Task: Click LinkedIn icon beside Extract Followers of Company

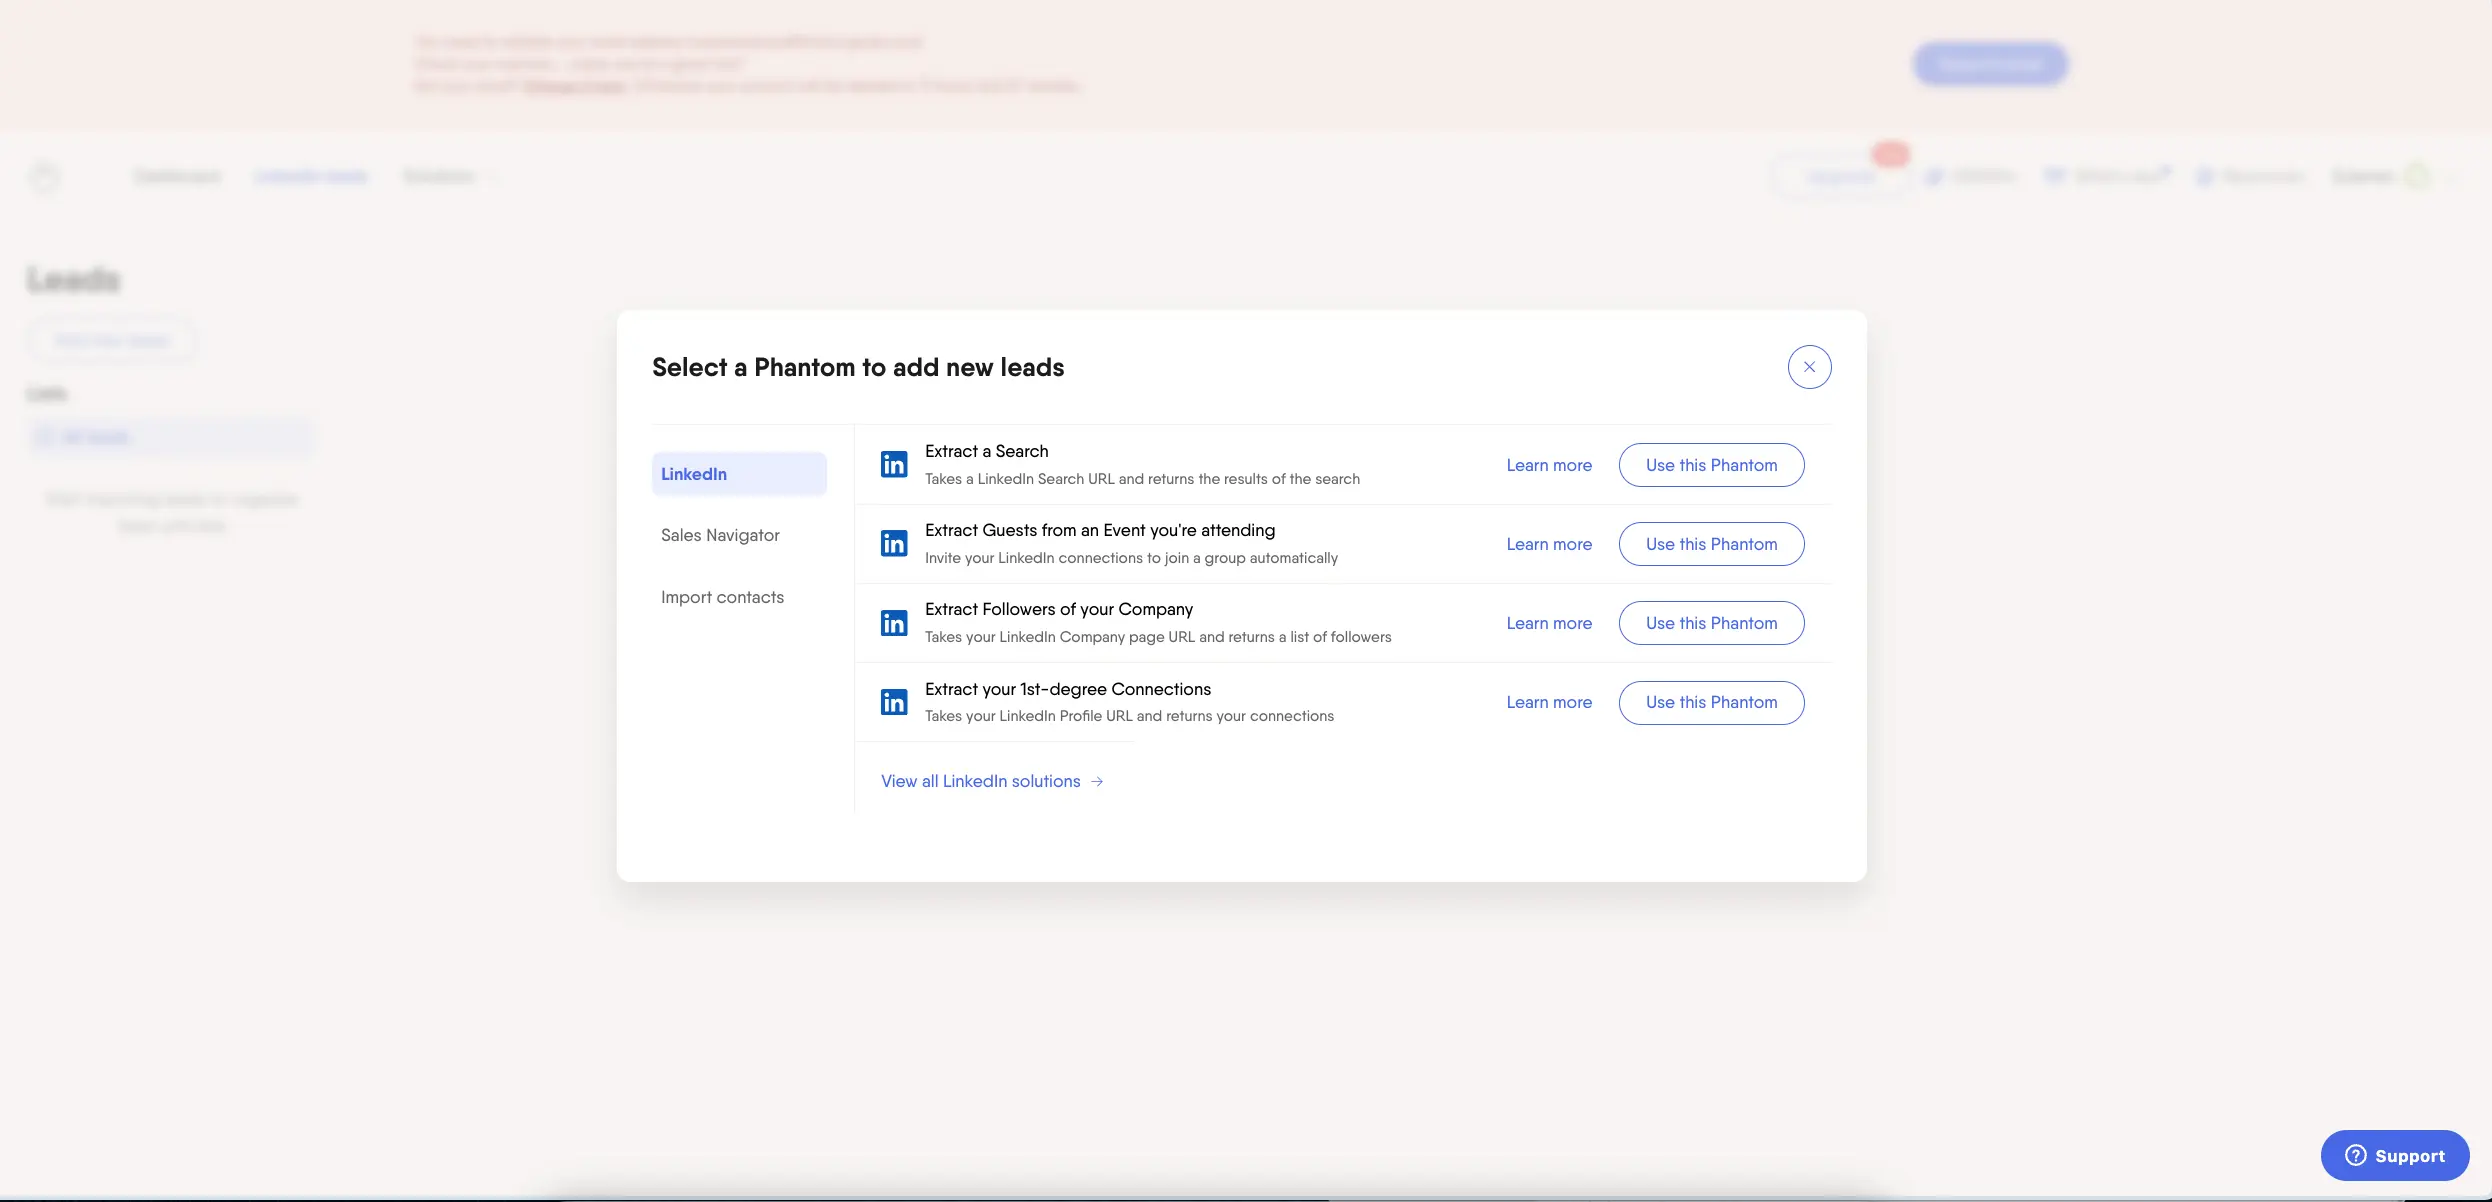Action: point(894,623)
